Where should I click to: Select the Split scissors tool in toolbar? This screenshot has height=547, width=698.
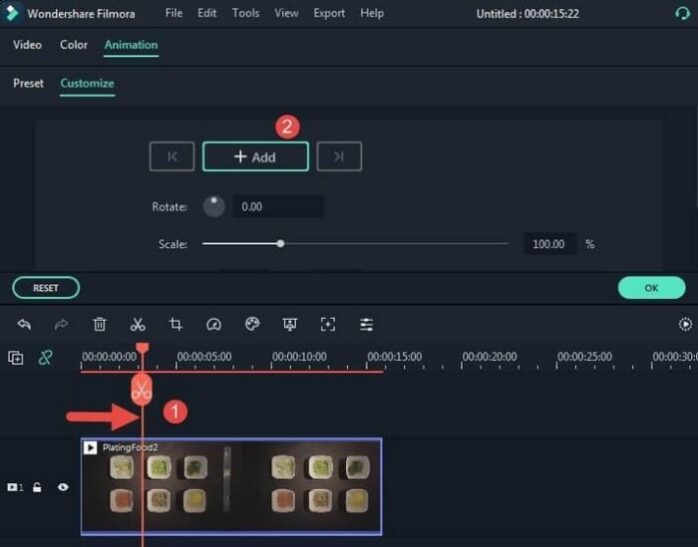138,324
